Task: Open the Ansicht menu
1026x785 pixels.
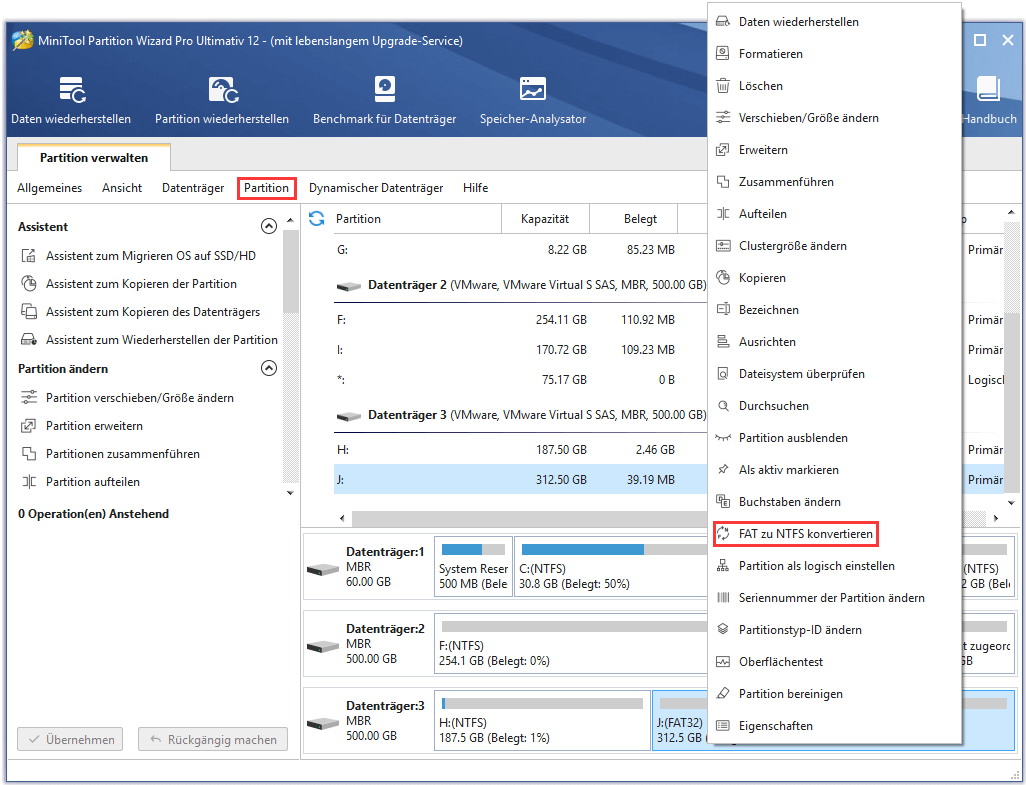Action: pos(122,188)
